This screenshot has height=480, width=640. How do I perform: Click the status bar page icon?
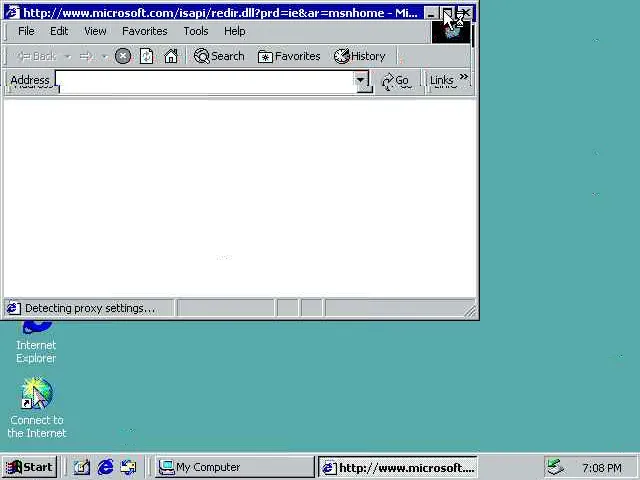pos(13,308)
